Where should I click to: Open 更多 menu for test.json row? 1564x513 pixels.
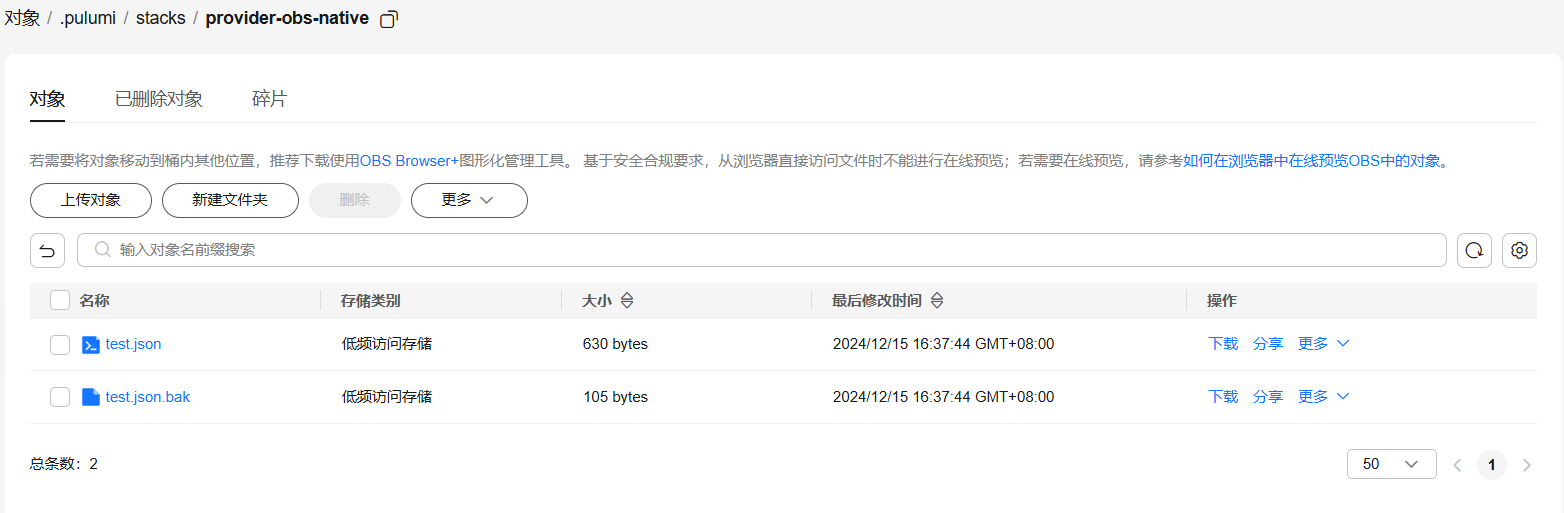point(1323,344)
